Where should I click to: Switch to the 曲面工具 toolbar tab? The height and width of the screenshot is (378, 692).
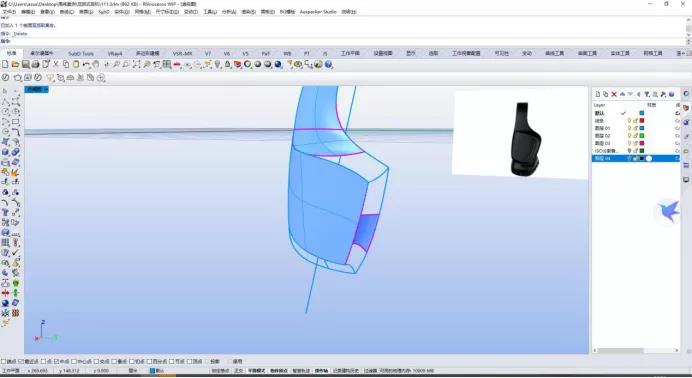pyautogui.click(x=587, y=53)
